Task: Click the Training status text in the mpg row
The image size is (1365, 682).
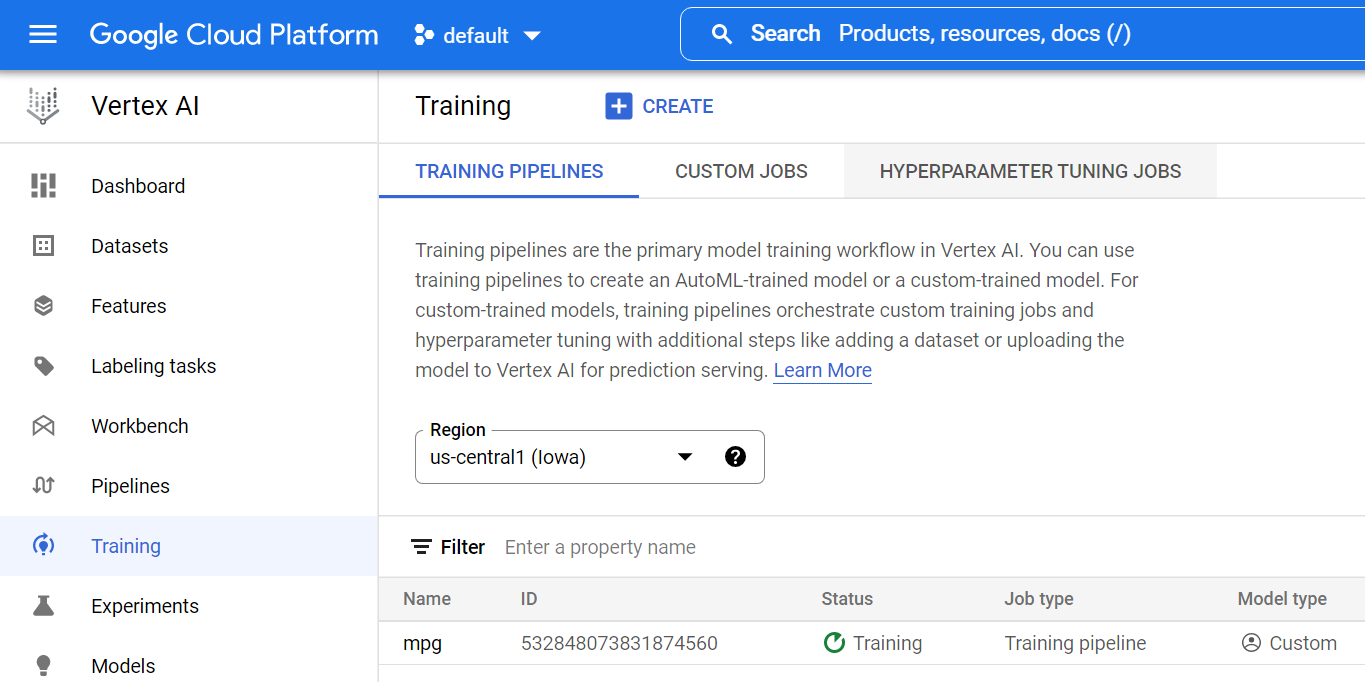Action: pos(887,643)
